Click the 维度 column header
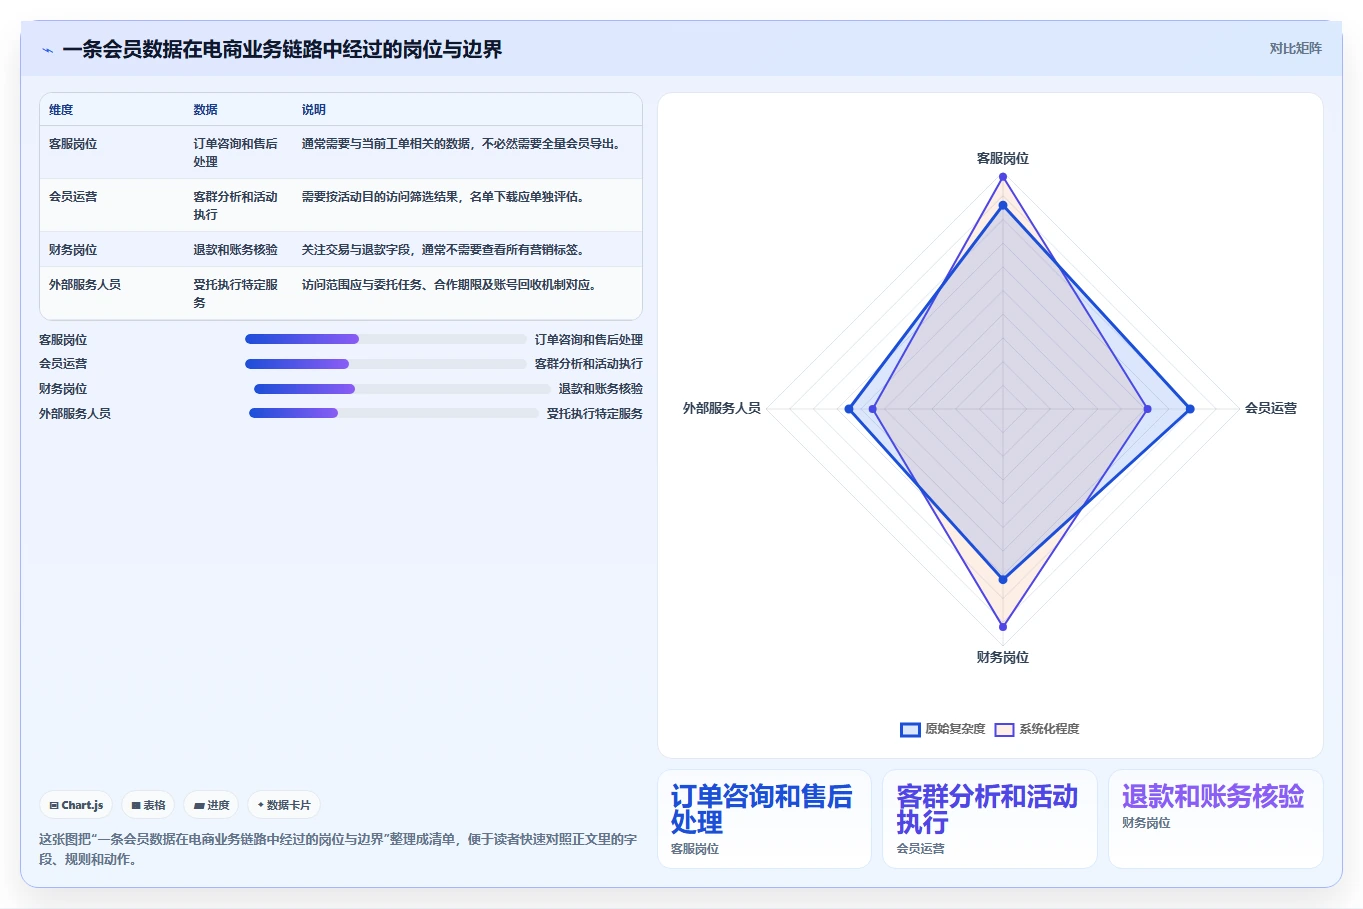The image size is (1363, 909). (61, 110)
